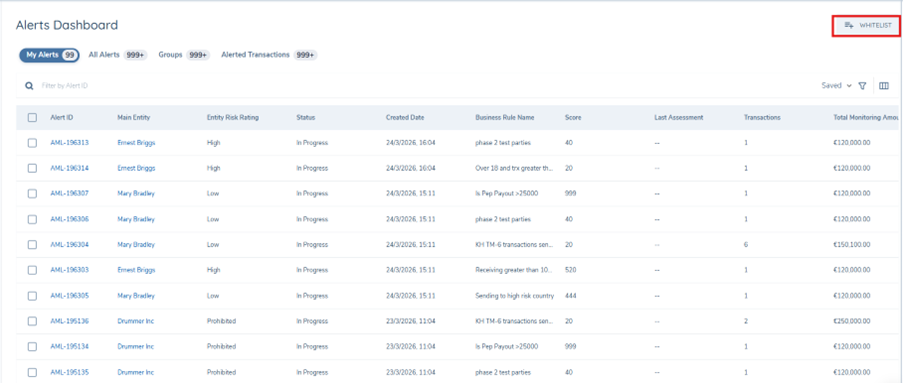903x383 pixels.
Task: Check the box for AML-195134
Action: pyautogui.click(x=32, y=347)
